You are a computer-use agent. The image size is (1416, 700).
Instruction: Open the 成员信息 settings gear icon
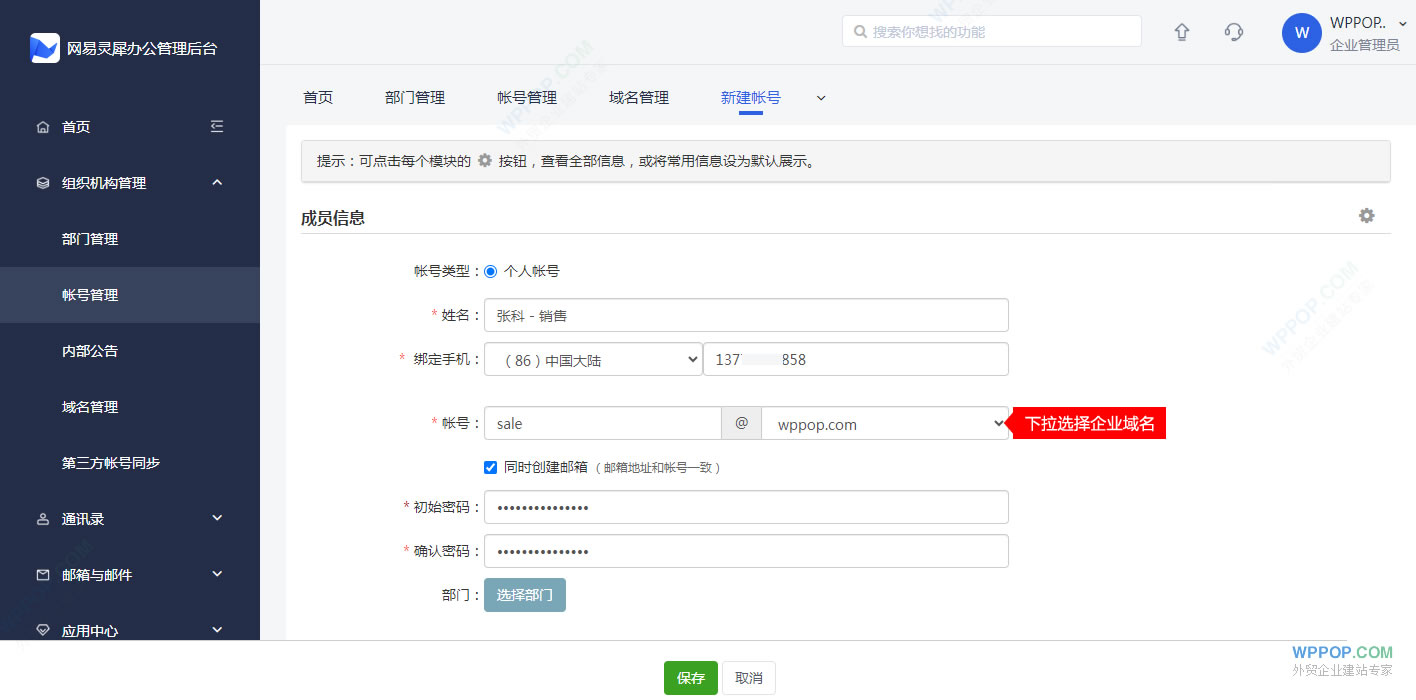(1366, 215)
